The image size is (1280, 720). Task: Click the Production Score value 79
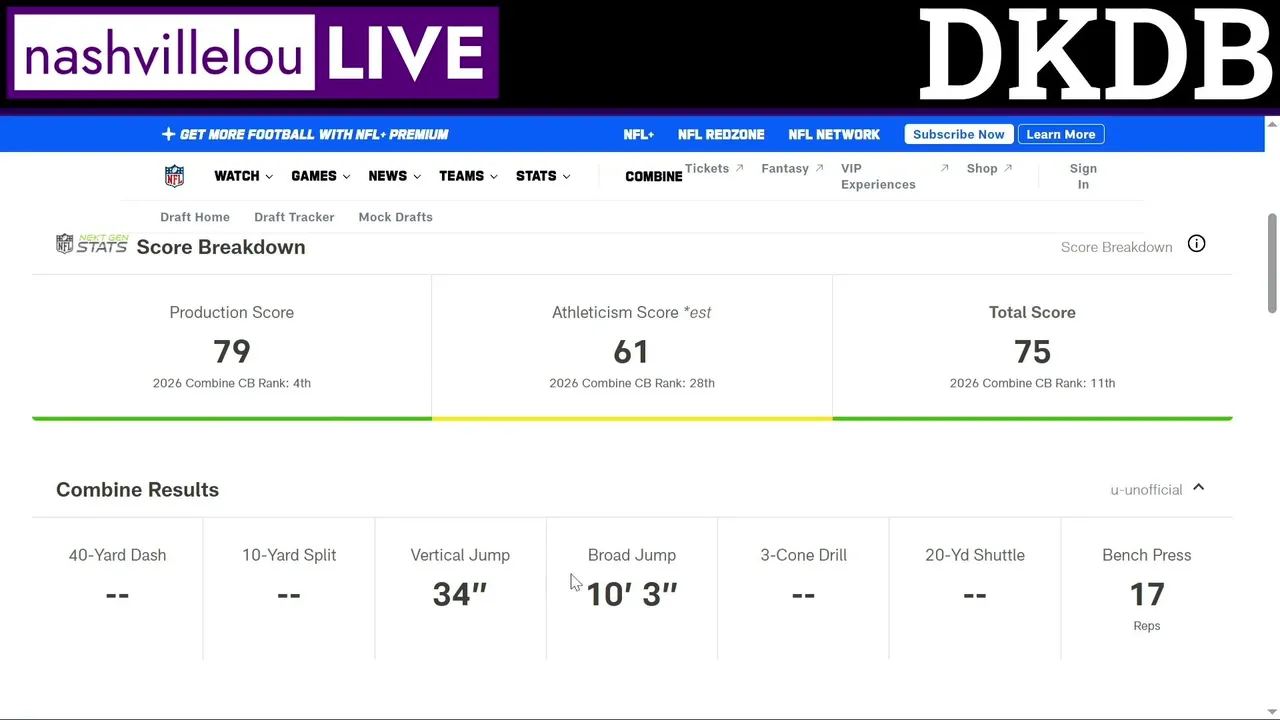pyautogui.click(x=231, y=351)
